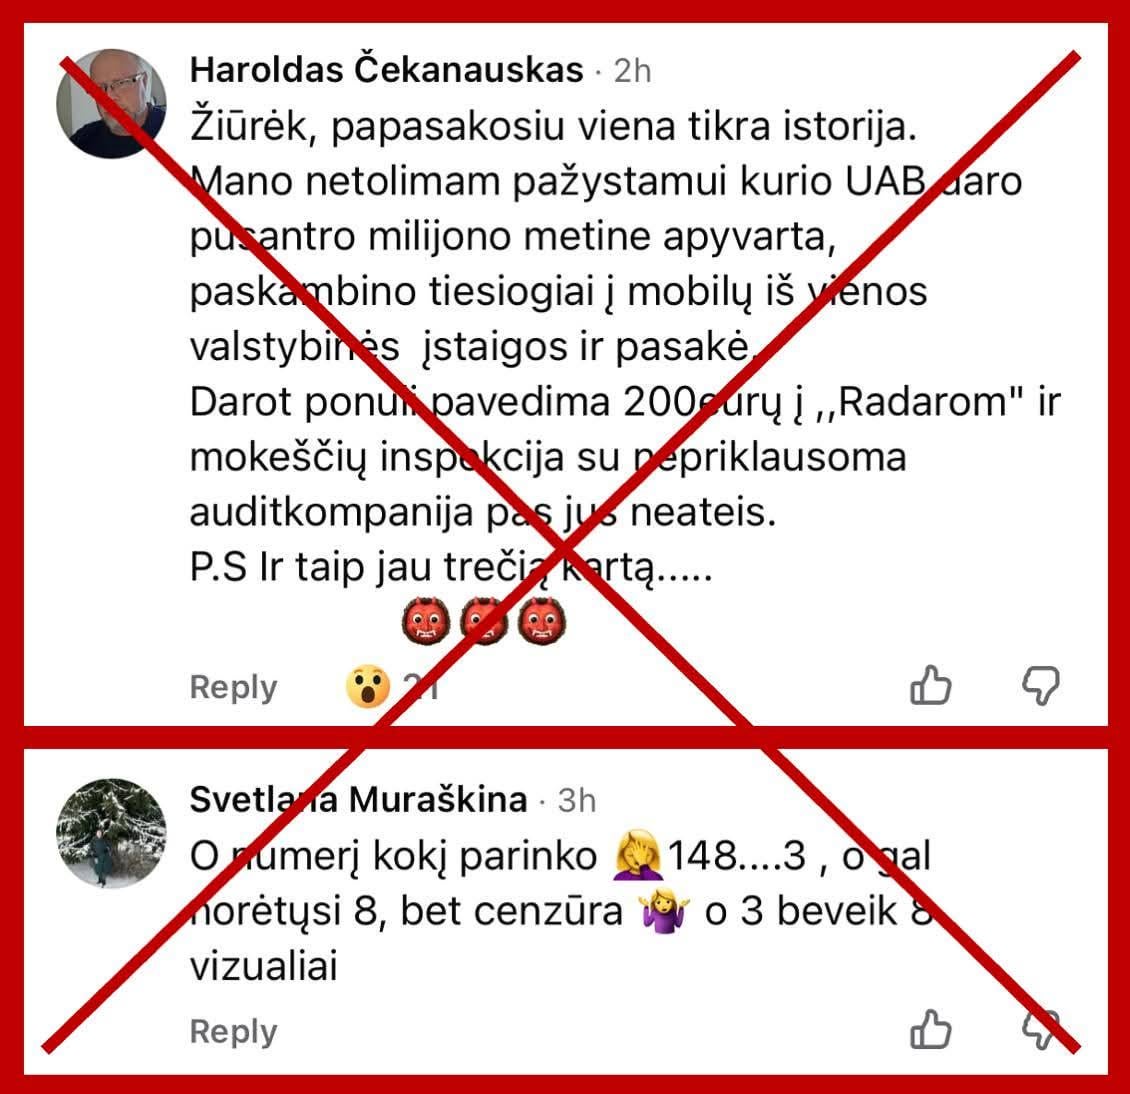Give thumbs up to Svetlana Muraškina's comment

[x=930, y=1028]
